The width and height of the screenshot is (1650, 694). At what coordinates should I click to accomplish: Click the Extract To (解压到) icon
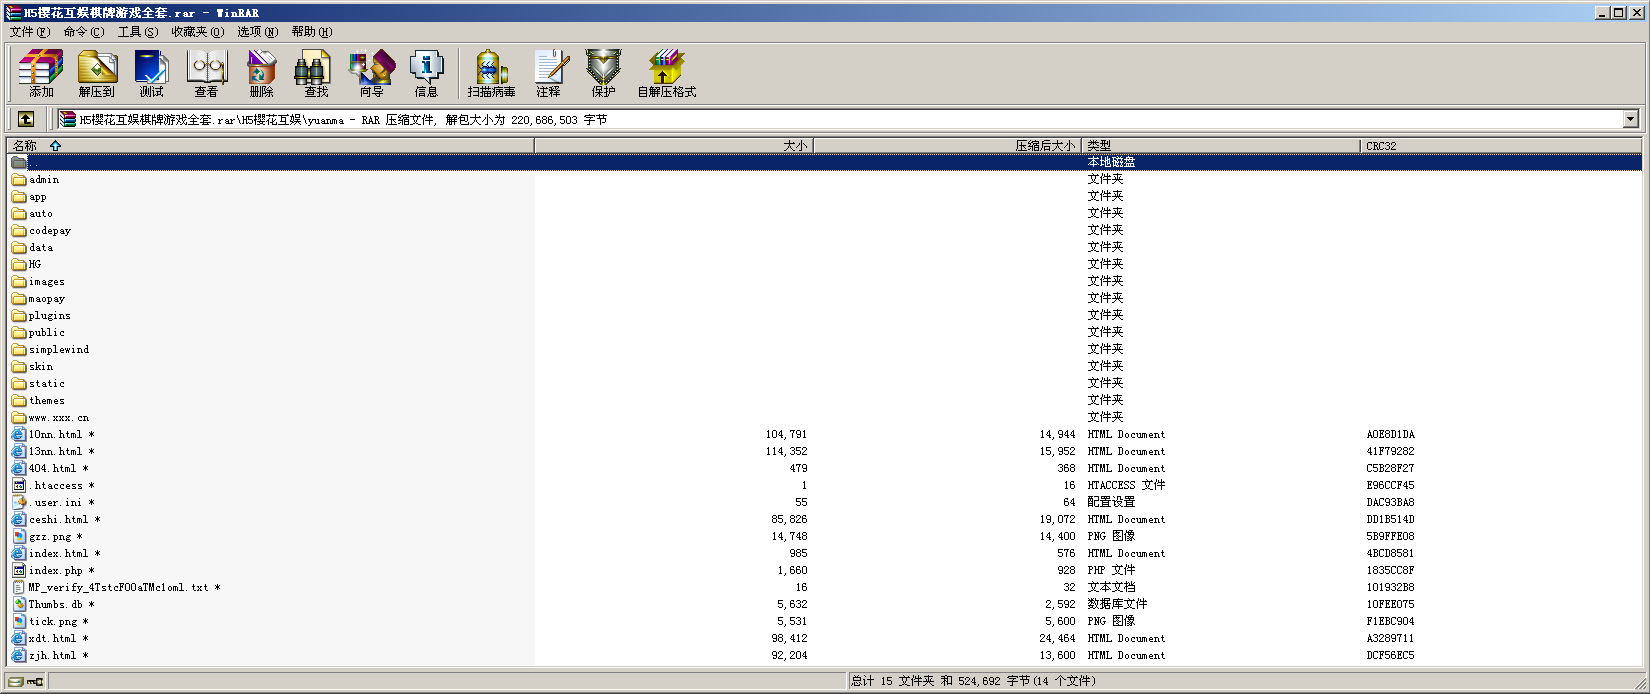pos(96,73)
